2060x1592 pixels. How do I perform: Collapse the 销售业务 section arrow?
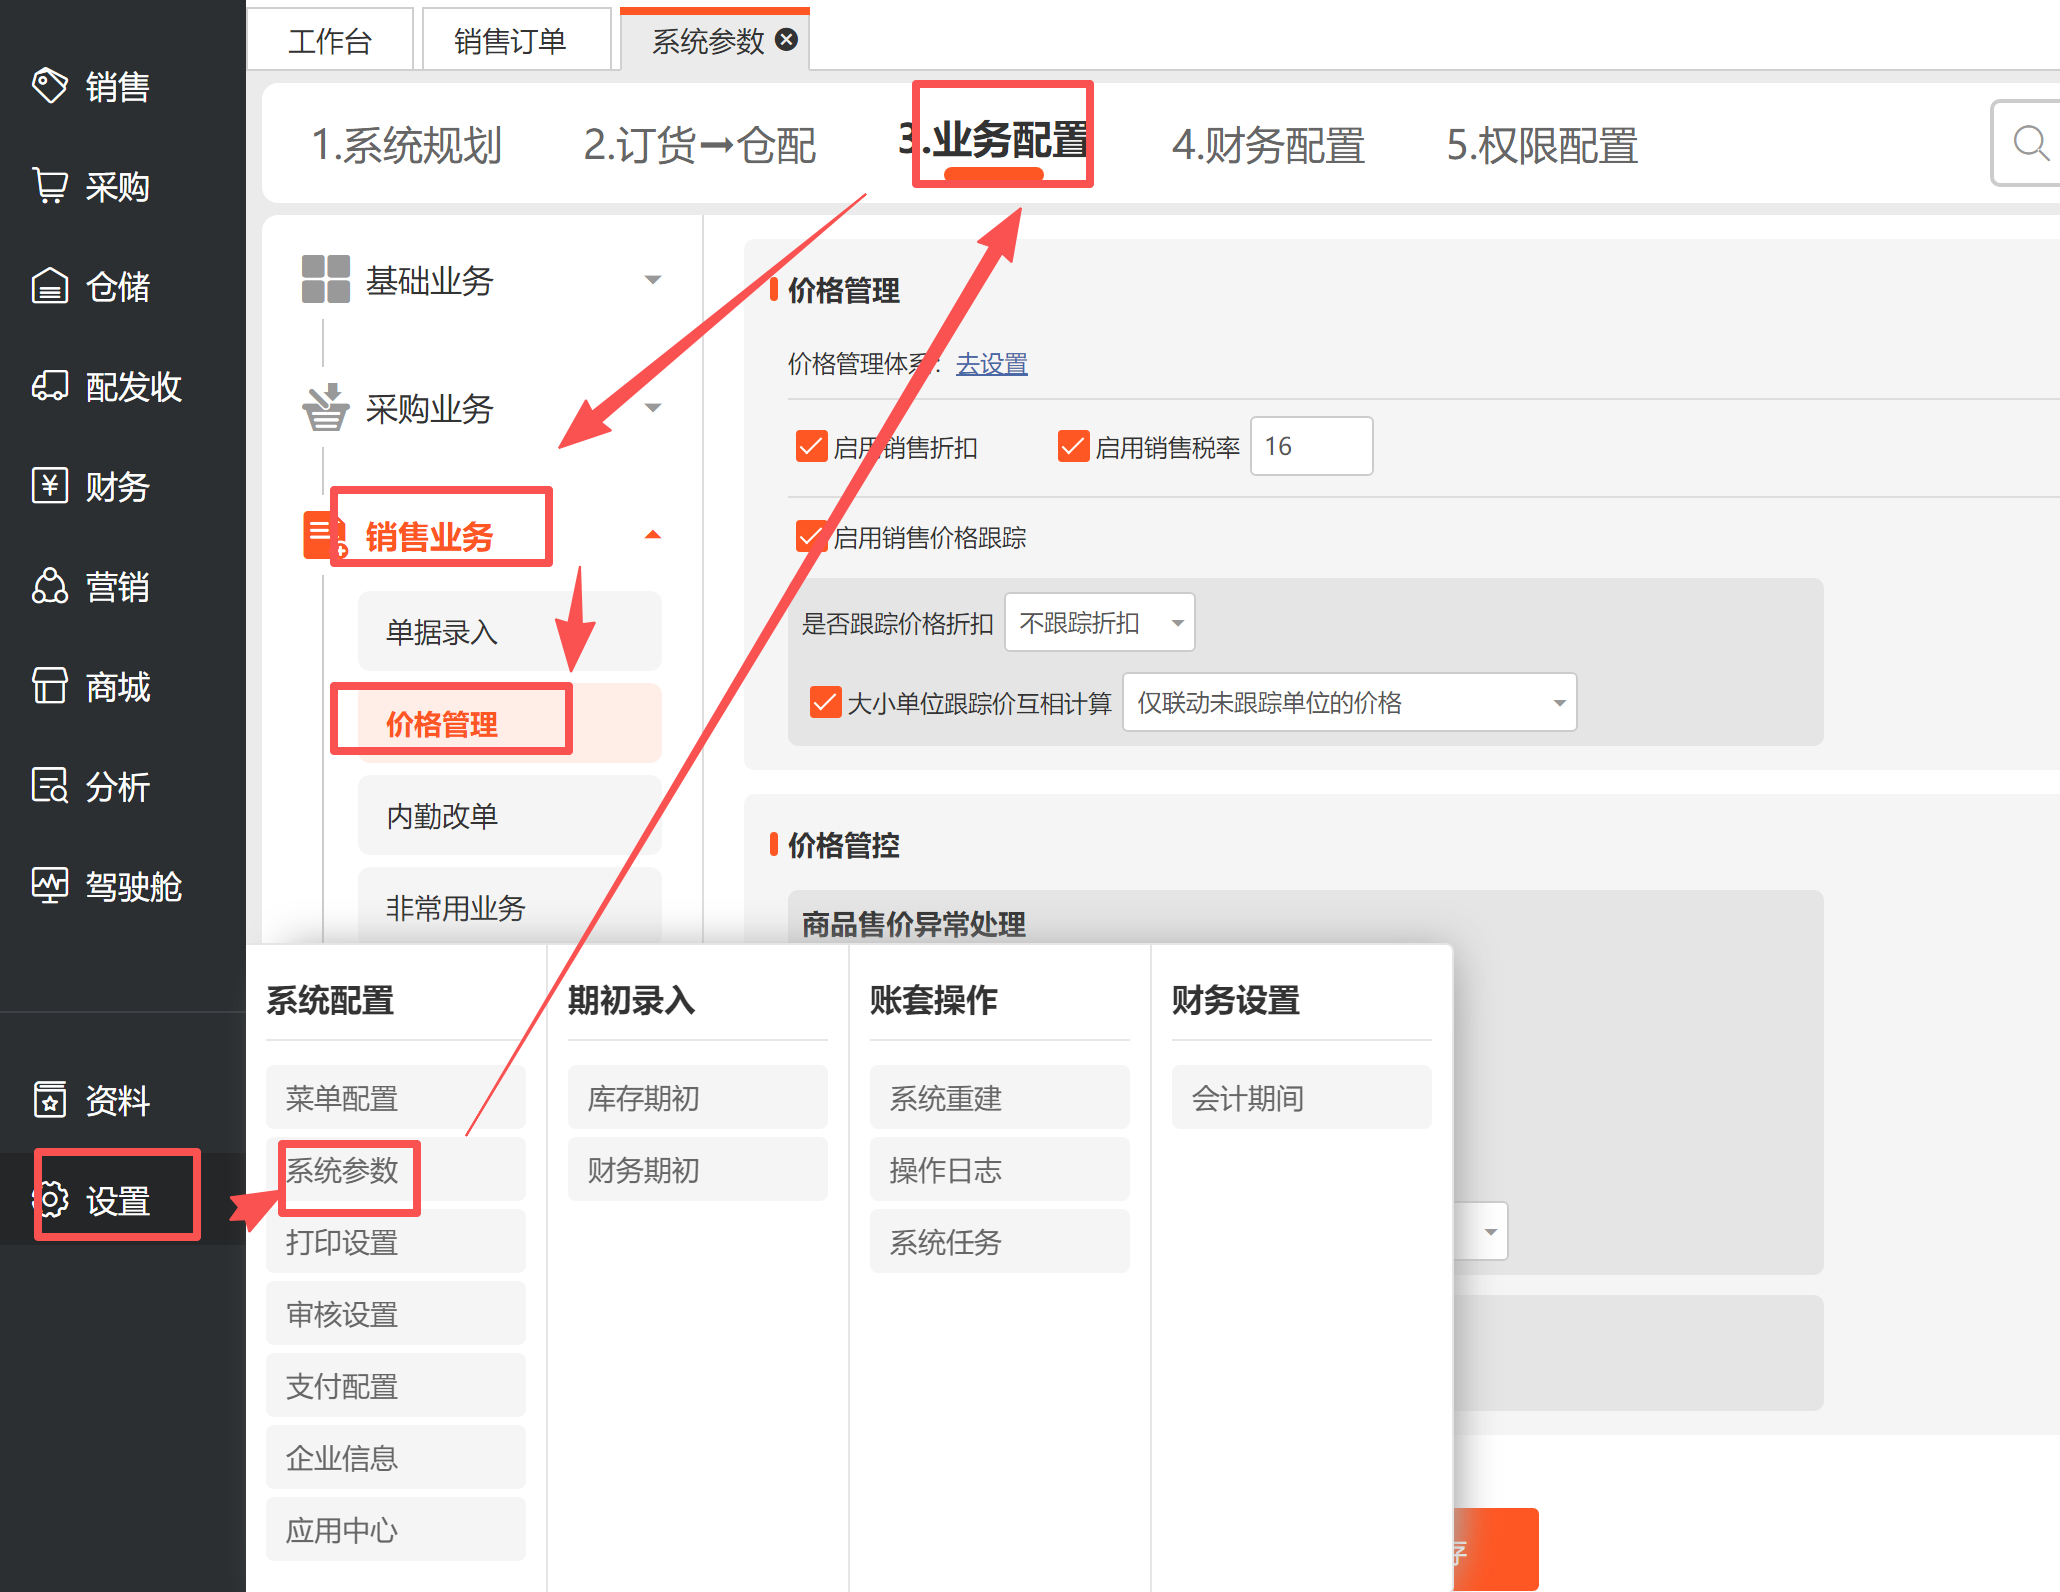coord(653,535)
